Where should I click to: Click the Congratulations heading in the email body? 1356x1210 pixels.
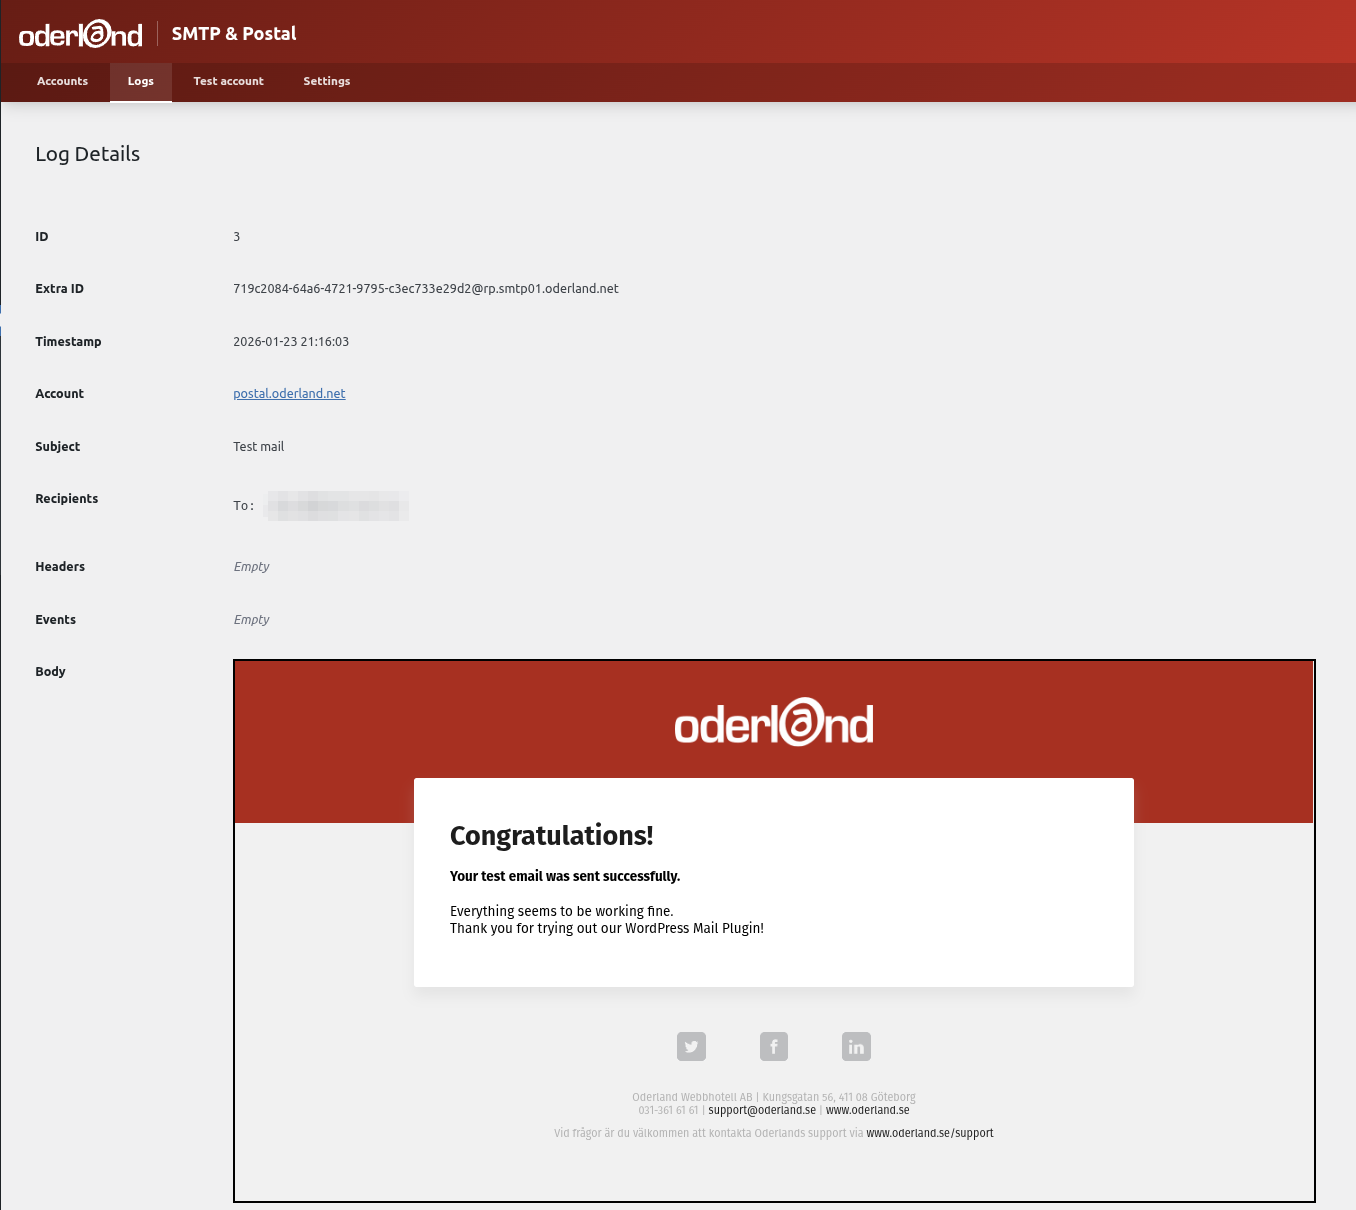pos(551,836)
